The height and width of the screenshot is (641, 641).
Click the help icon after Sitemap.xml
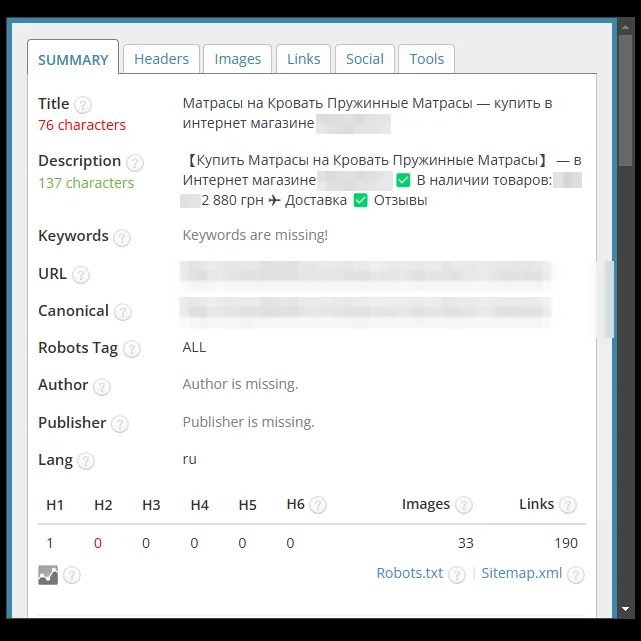(576, 575)
